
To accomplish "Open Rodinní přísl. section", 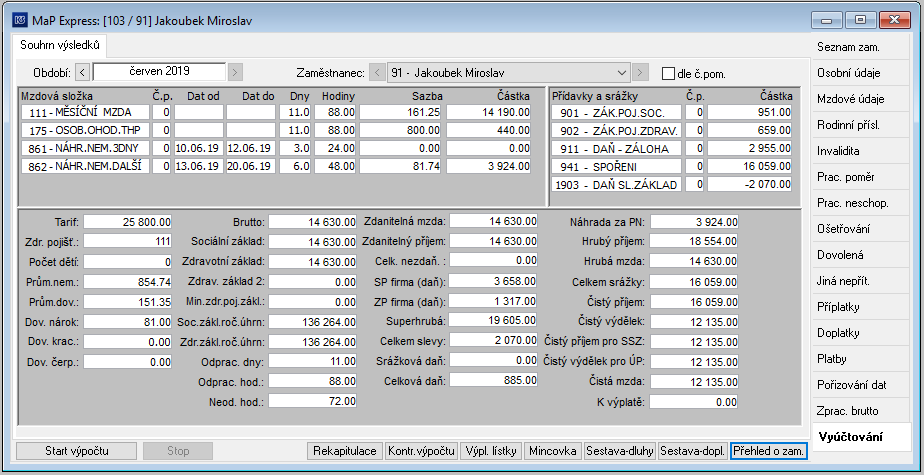I will (860, 125).
